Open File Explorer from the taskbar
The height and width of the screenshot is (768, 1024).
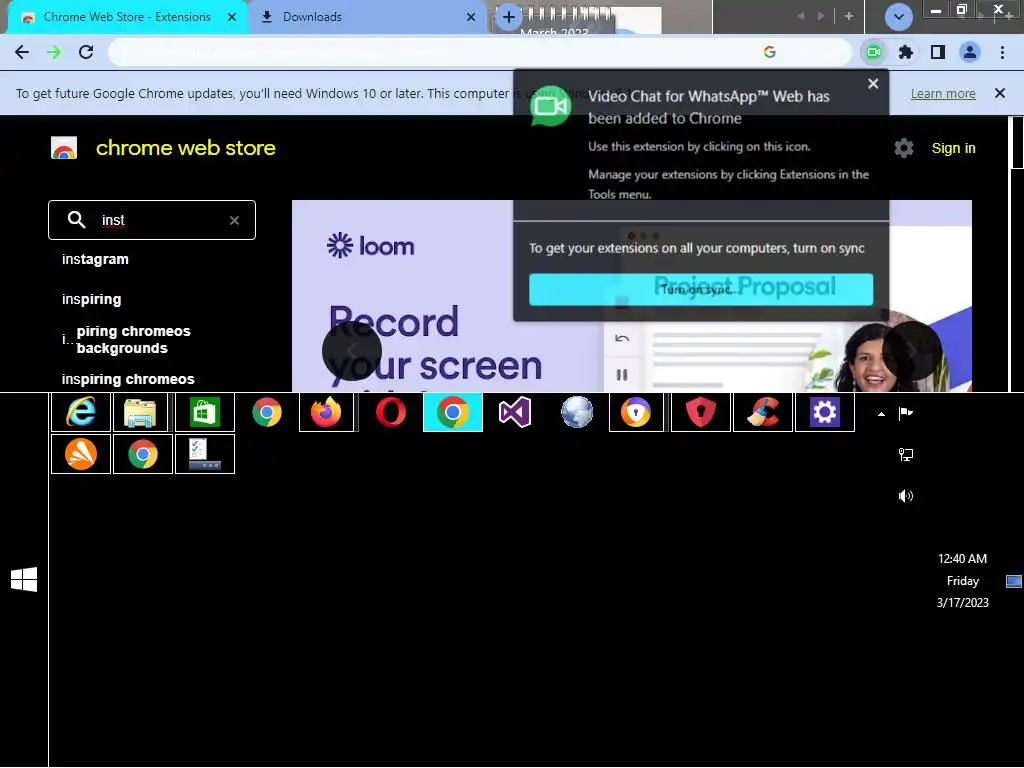[140, 412]
